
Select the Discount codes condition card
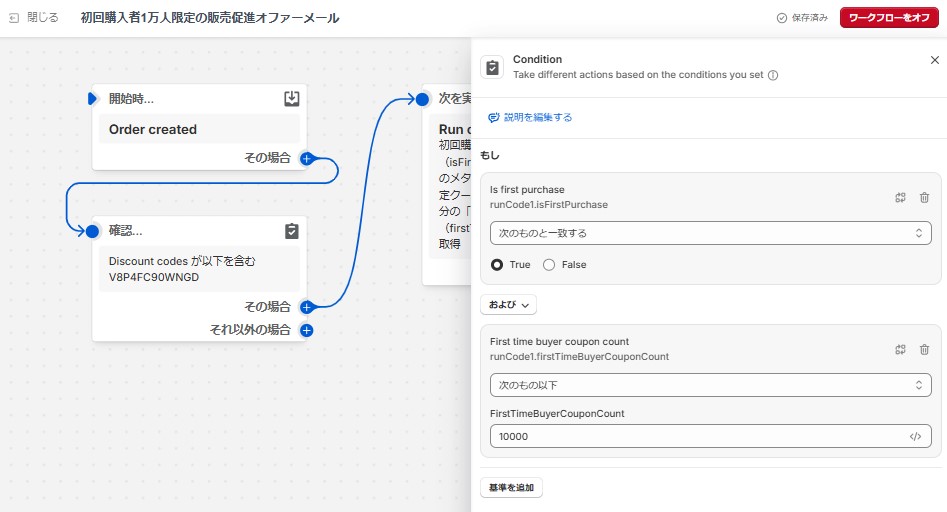point(199,269)
